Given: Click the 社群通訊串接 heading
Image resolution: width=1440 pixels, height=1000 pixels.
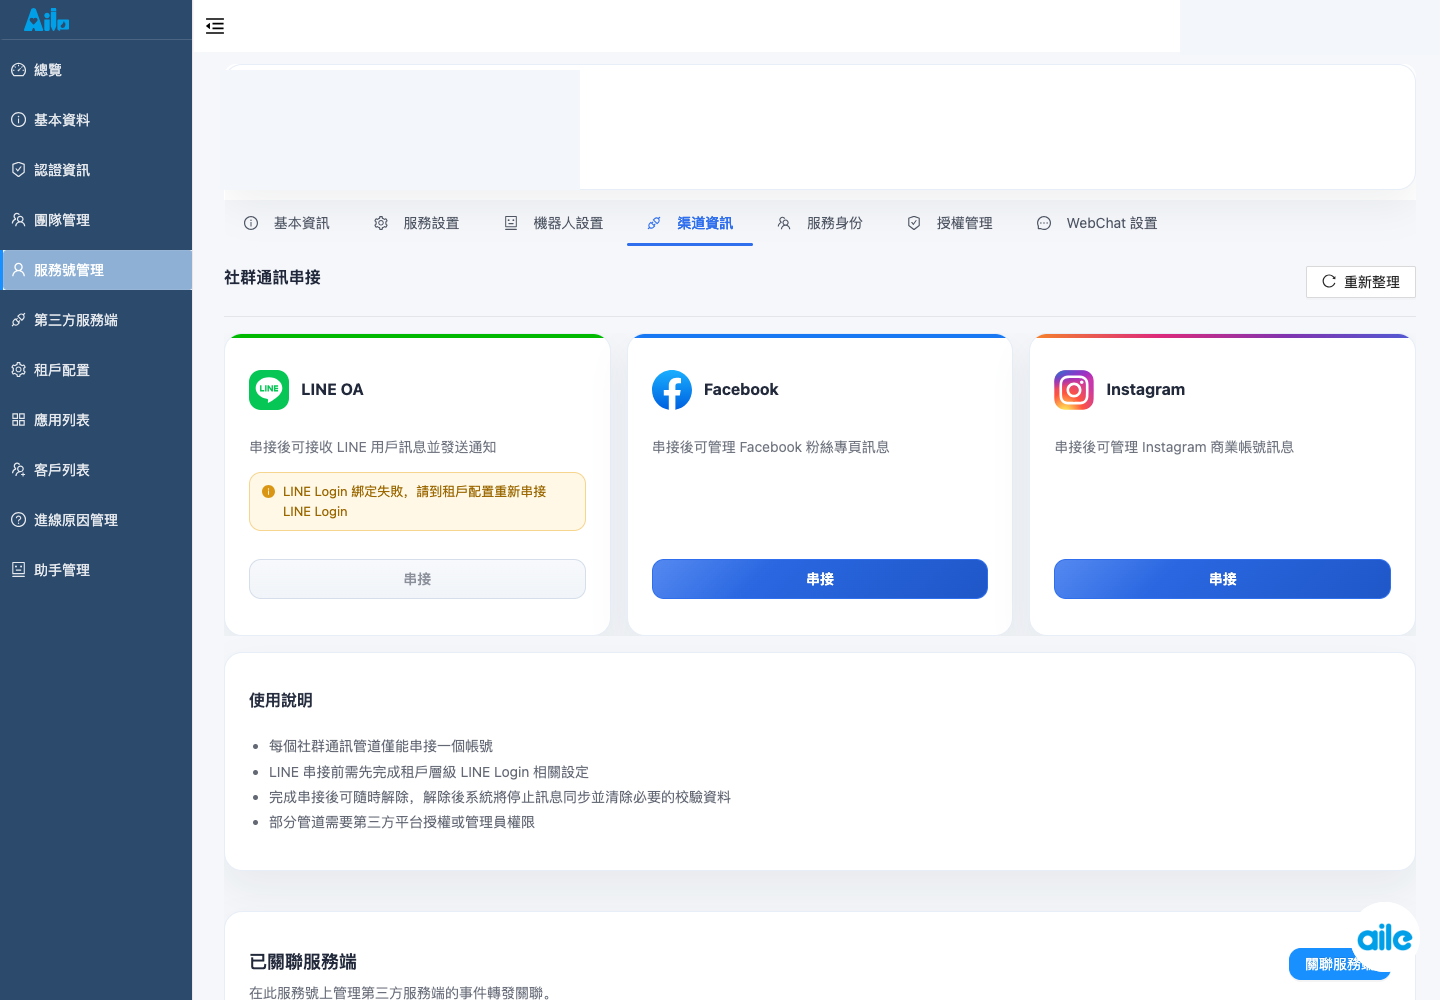Looking at the screenshot, I should [x=272, y=277].
